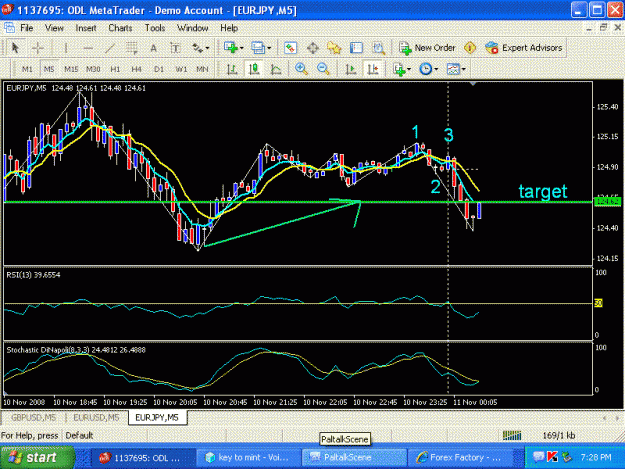Click the profiles icon

[x=258, y=48]
